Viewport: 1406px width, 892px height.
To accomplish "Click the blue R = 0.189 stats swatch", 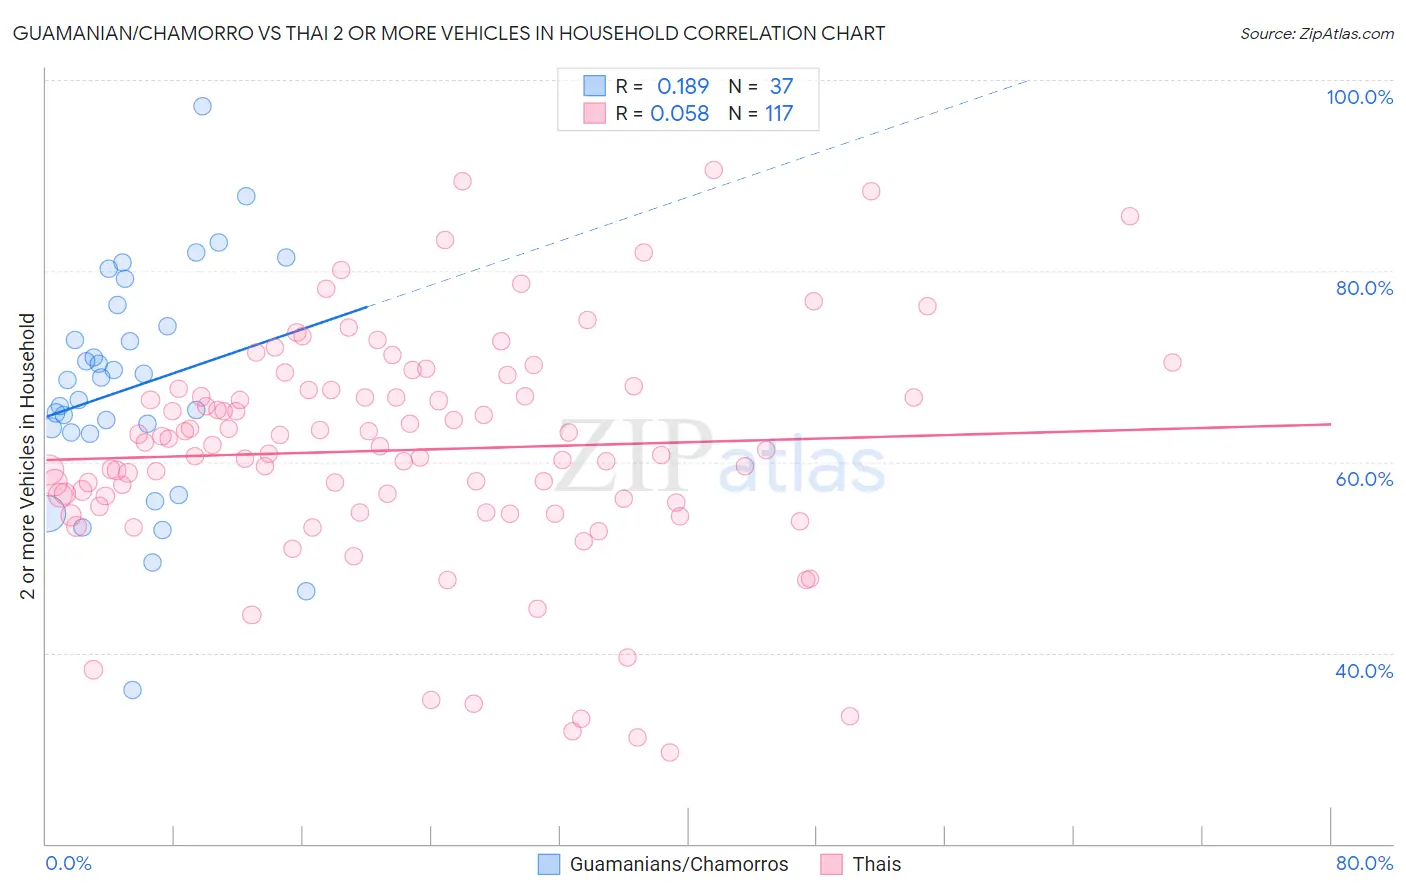I will [595, 86].
